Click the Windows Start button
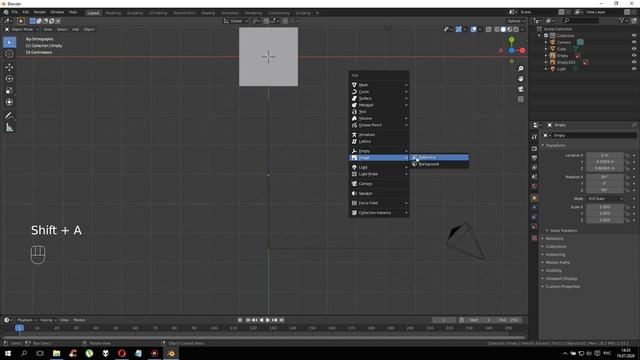The width and height of the screenshot is (640, 360). pyautogui.click(x=8, y=353)
